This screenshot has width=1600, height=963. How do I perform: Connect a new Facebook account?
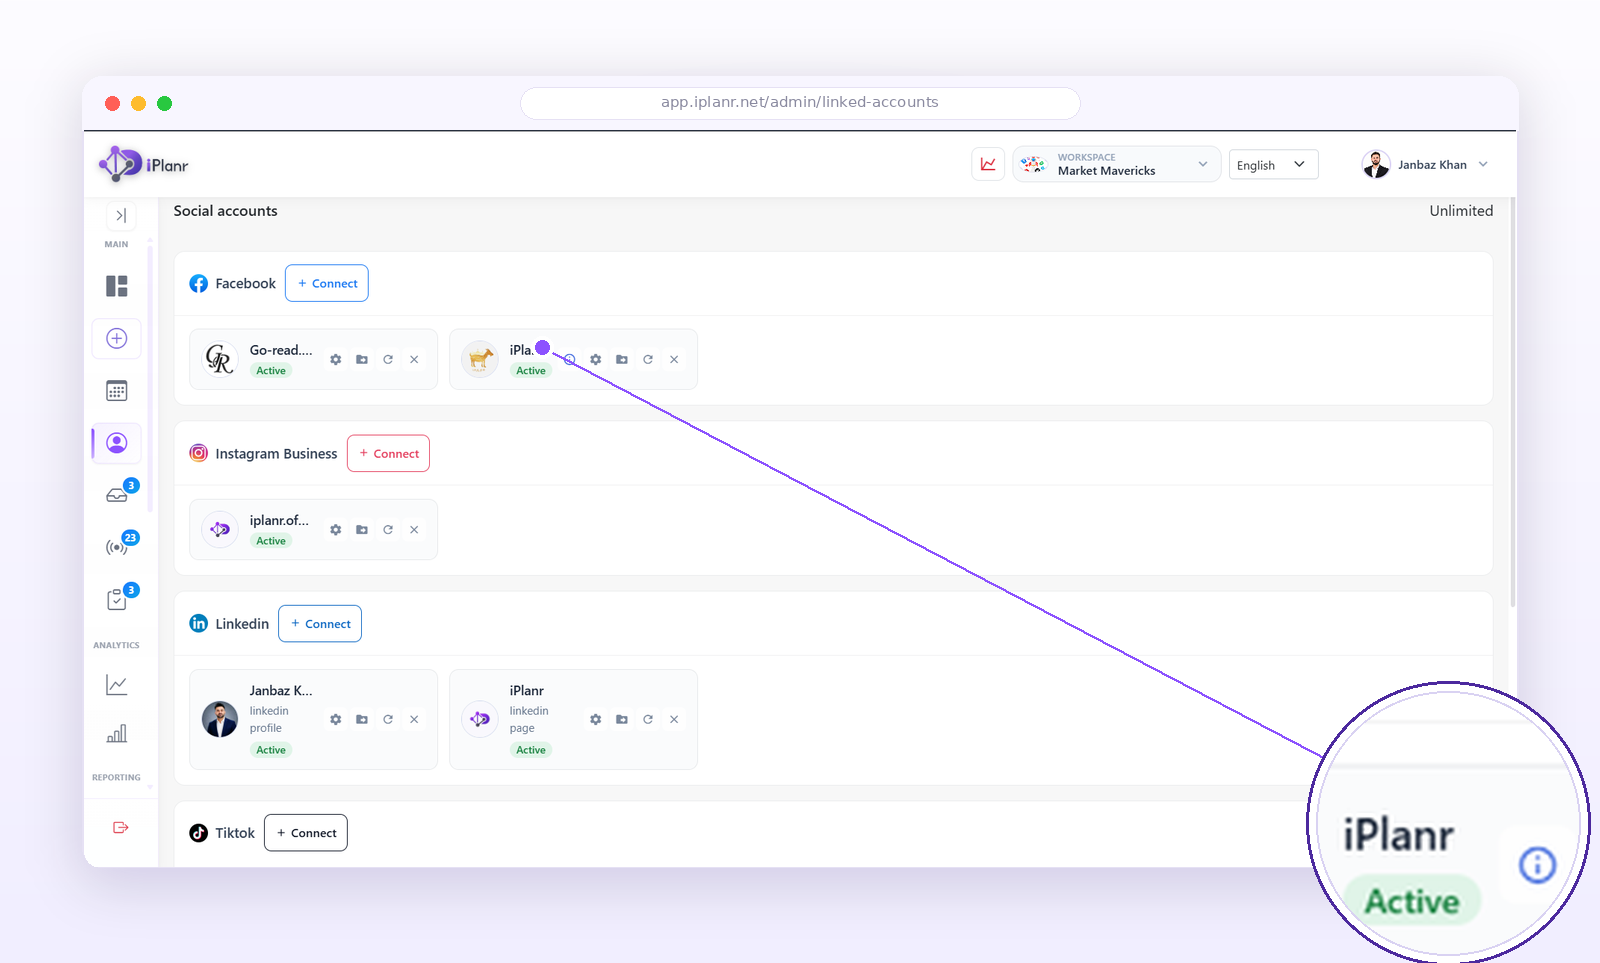tap(327, 283)
